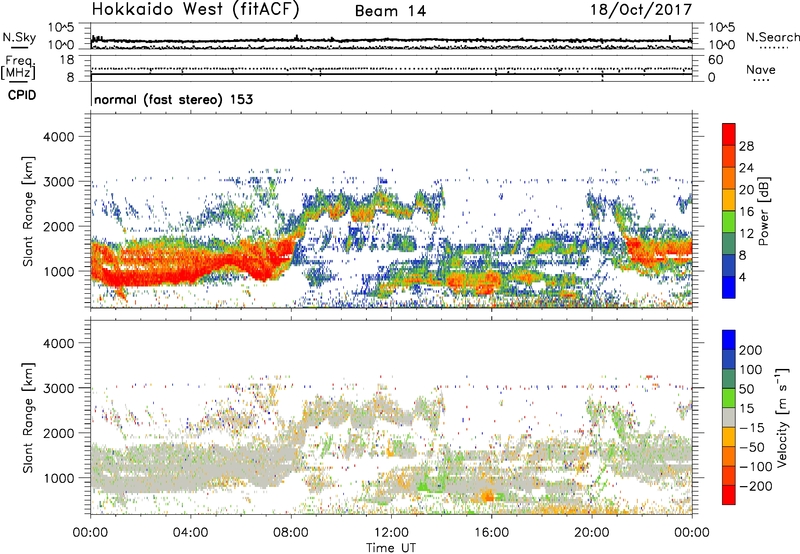
Task: Click the light green 12–16 dB Power segment
Action: click(x=729, y=221)
